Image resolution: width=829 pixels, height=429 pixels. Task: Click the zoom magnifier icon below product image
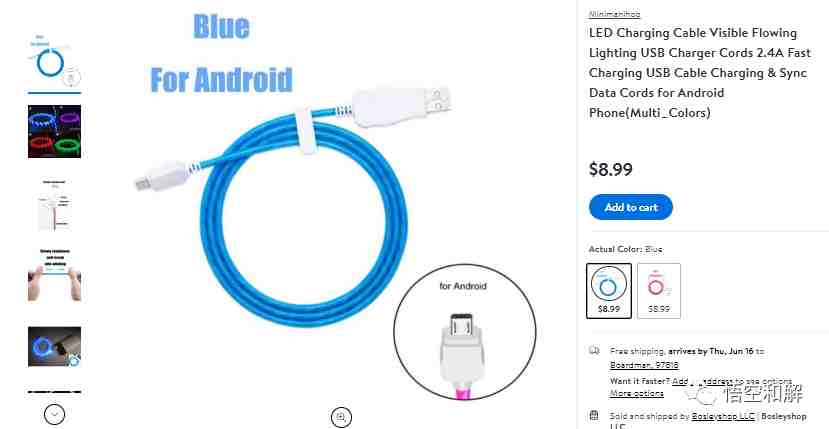[x=342, y=417]
